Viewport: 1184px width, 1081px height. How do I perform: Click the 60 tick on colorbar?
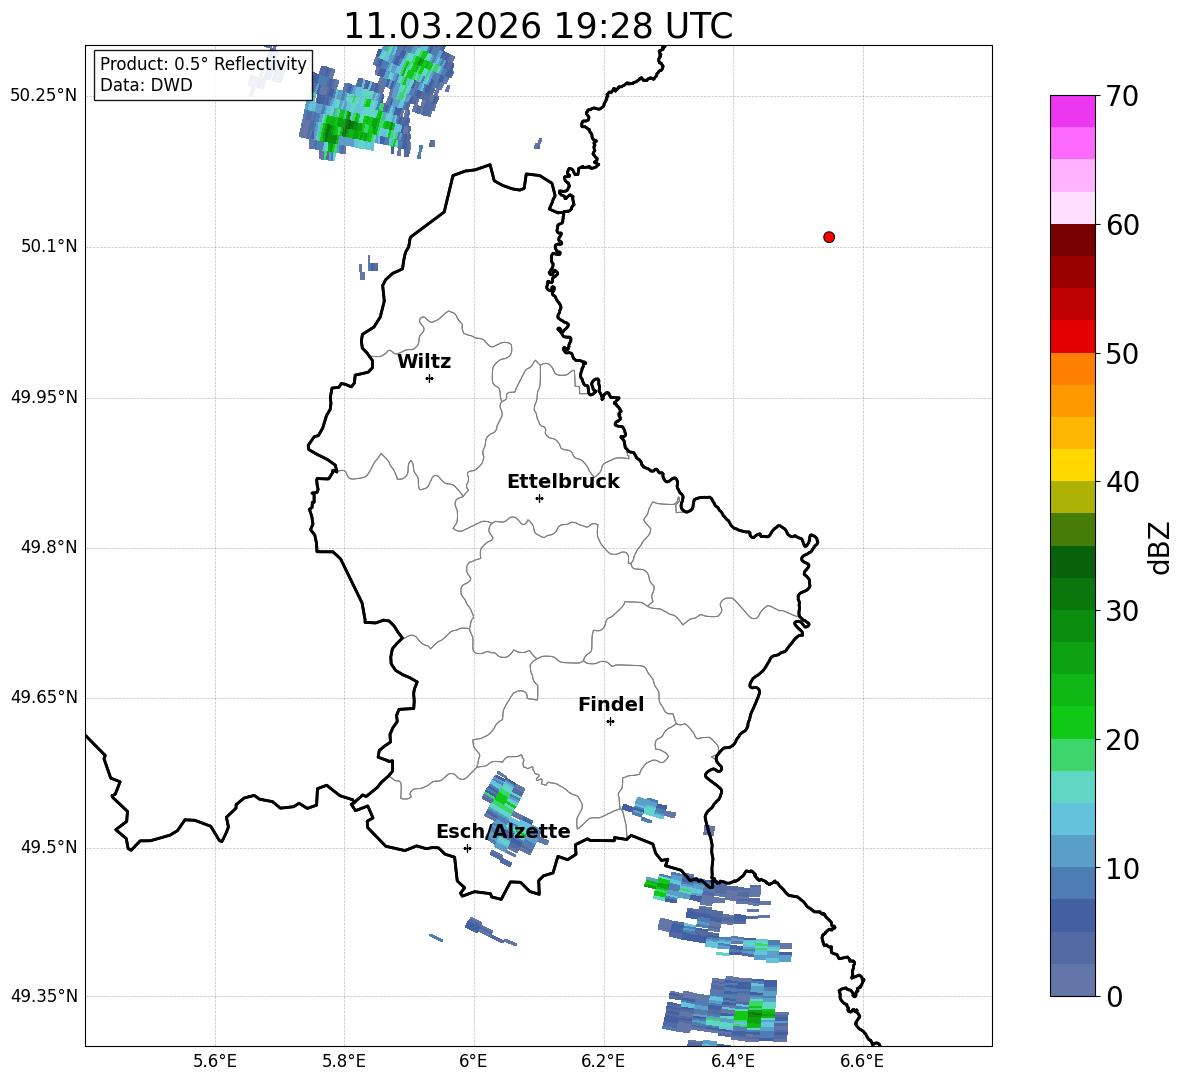[x=1122, y=225]
